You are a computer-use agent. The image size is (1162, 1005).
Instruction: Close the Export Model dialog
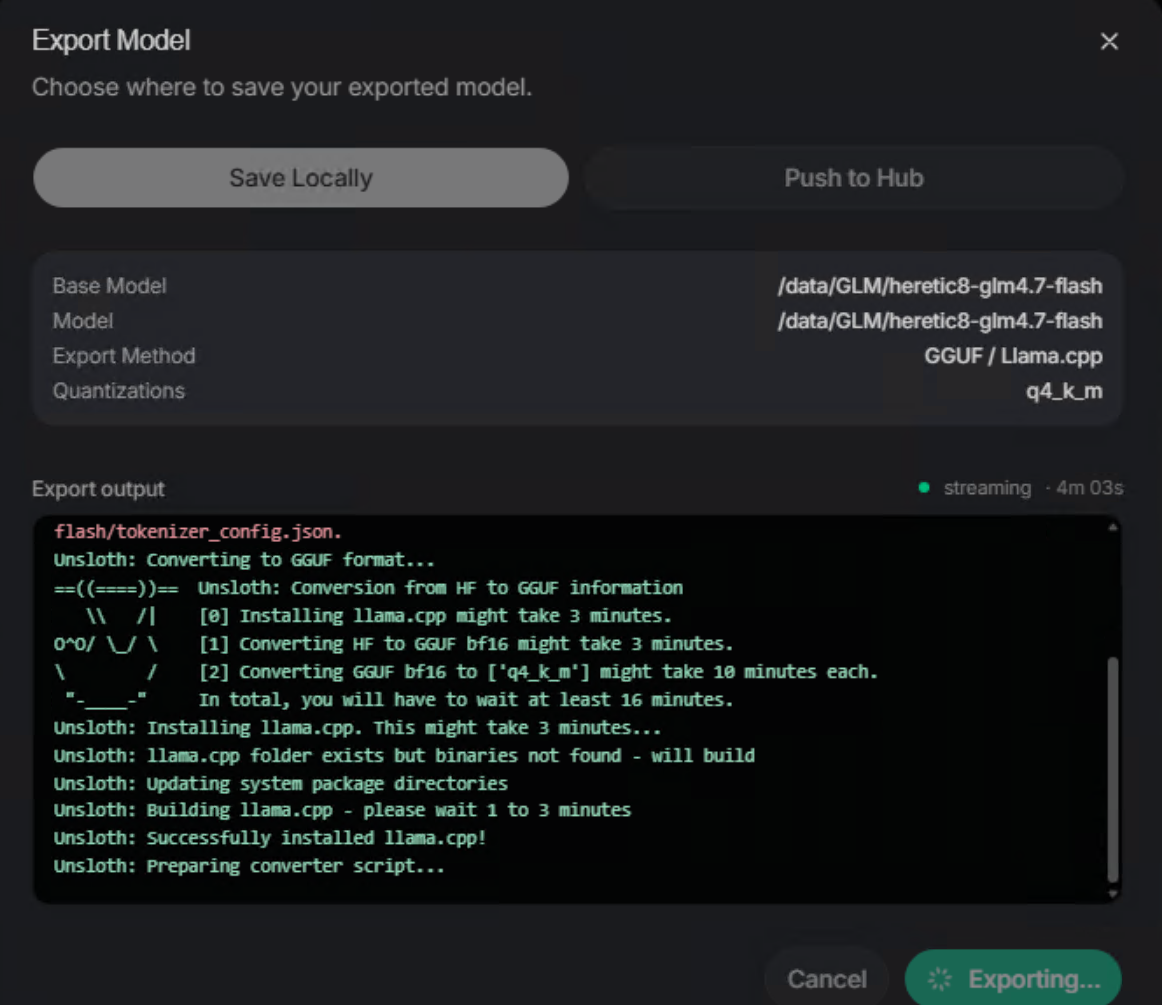coord(1109,41)
